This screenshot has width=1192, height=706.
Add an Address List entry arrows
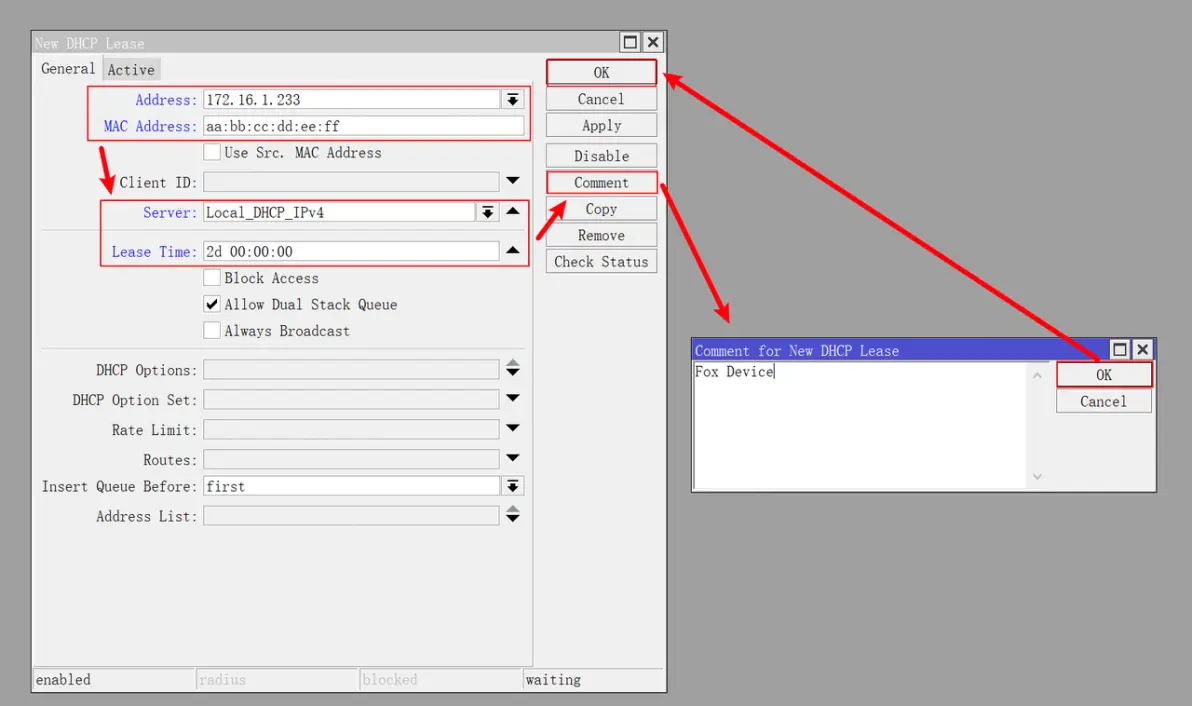coord(512,514)
